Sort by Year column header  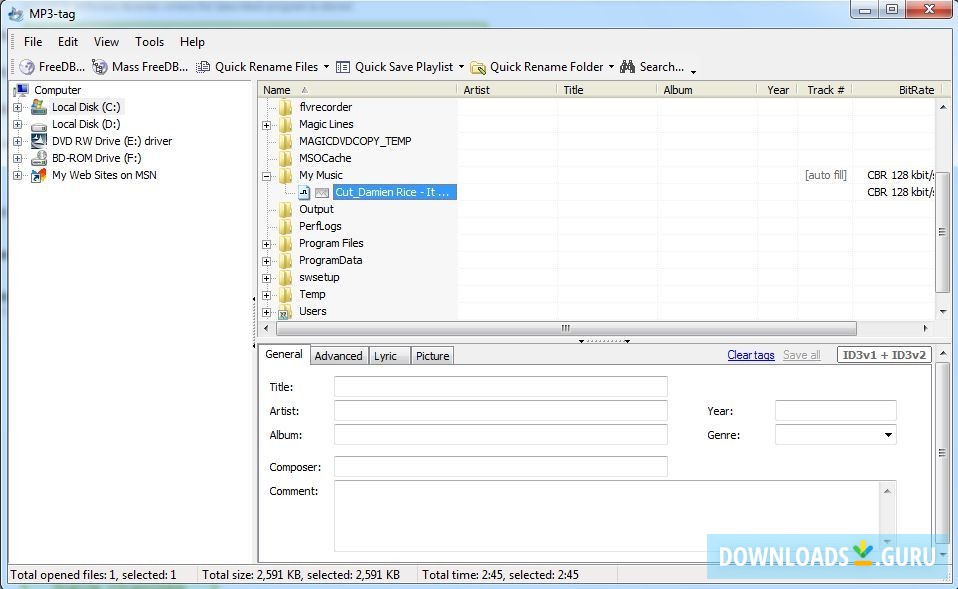tap(777, 90)
